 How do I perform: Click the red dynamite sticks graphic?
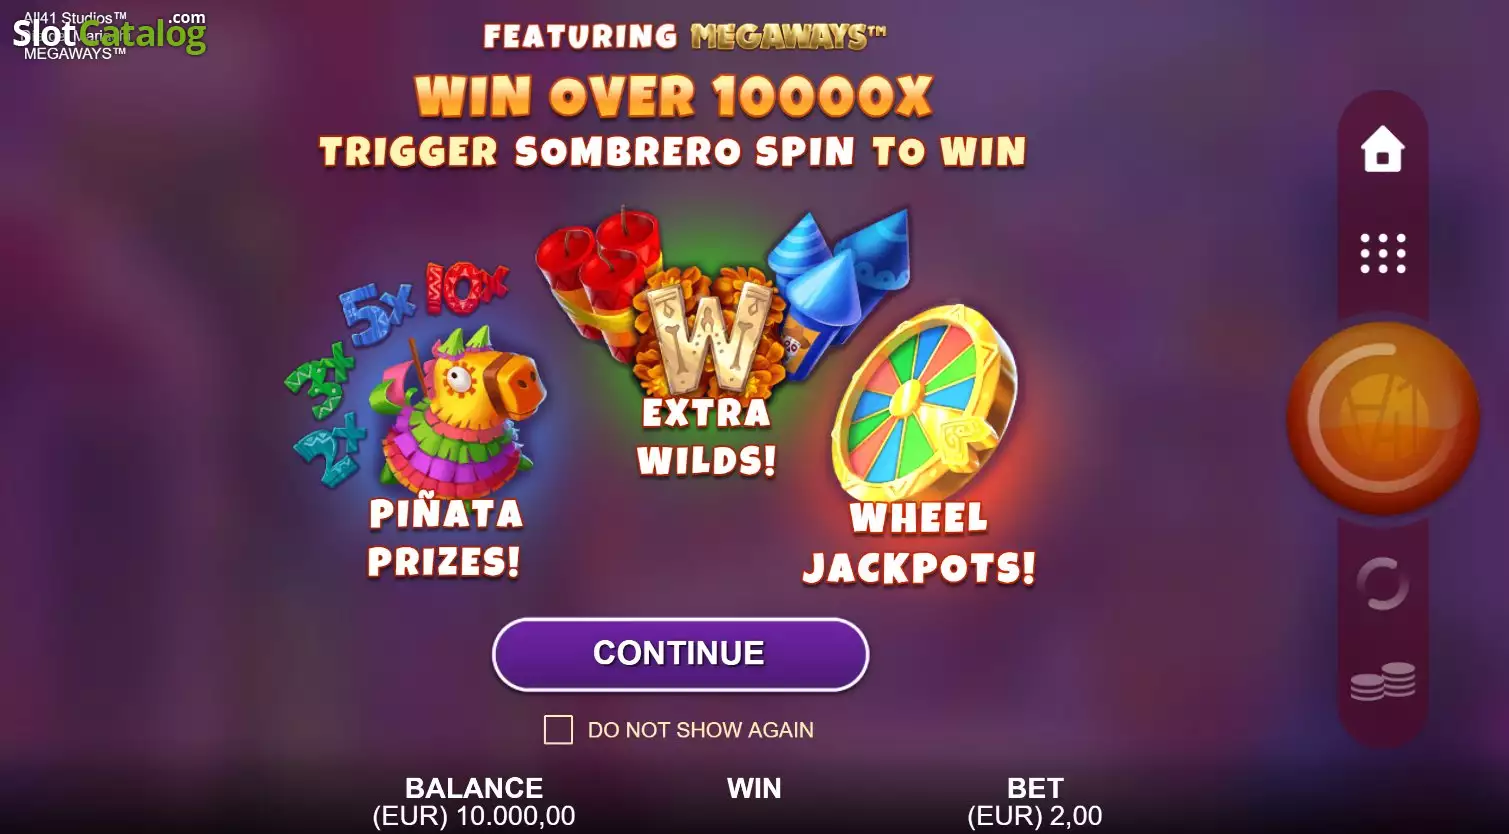coord(597,277)
